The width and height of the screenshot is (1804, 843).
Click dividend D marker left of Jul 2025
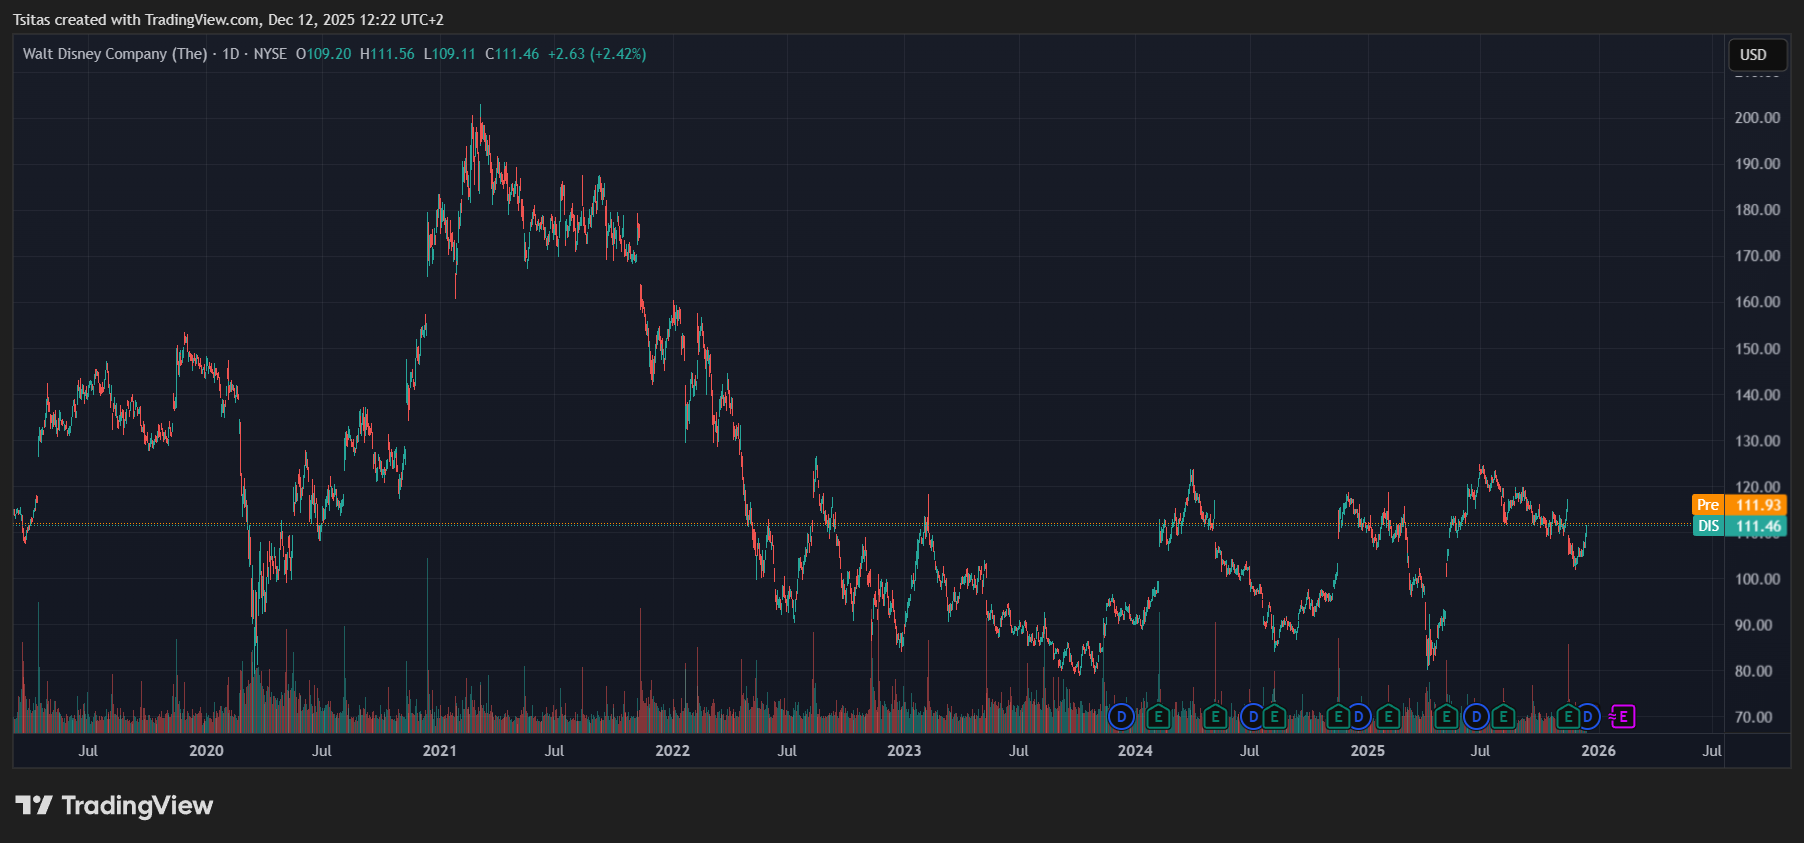(1476, 716)
